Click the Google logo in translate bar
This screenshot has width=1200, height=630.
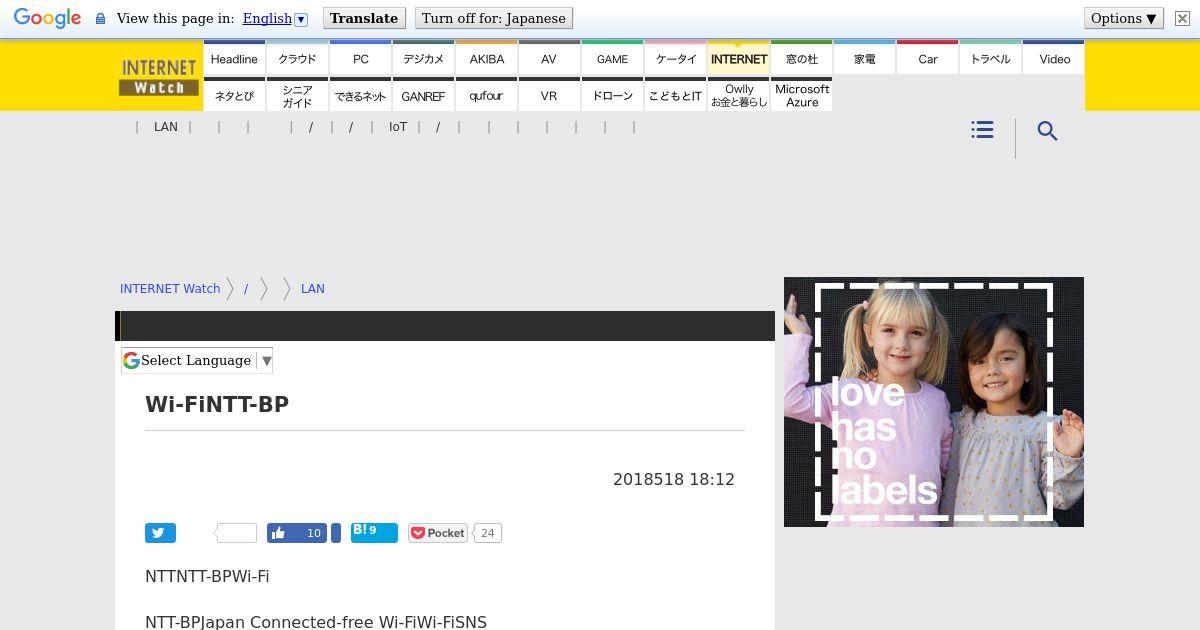47,19
